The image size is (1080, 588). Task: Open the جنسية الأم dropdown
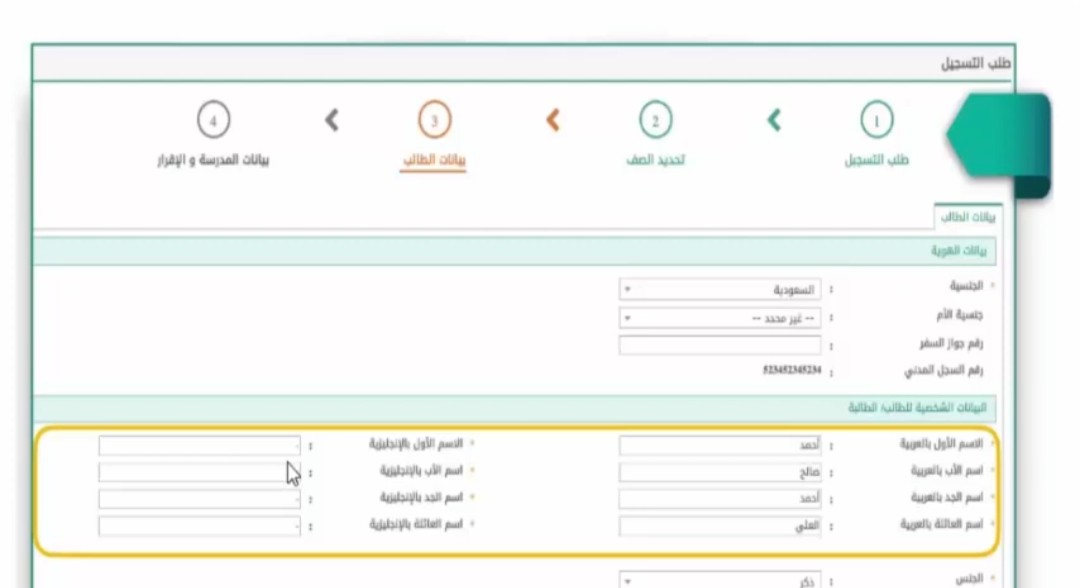pyautogui.click(x=720, y=318)
